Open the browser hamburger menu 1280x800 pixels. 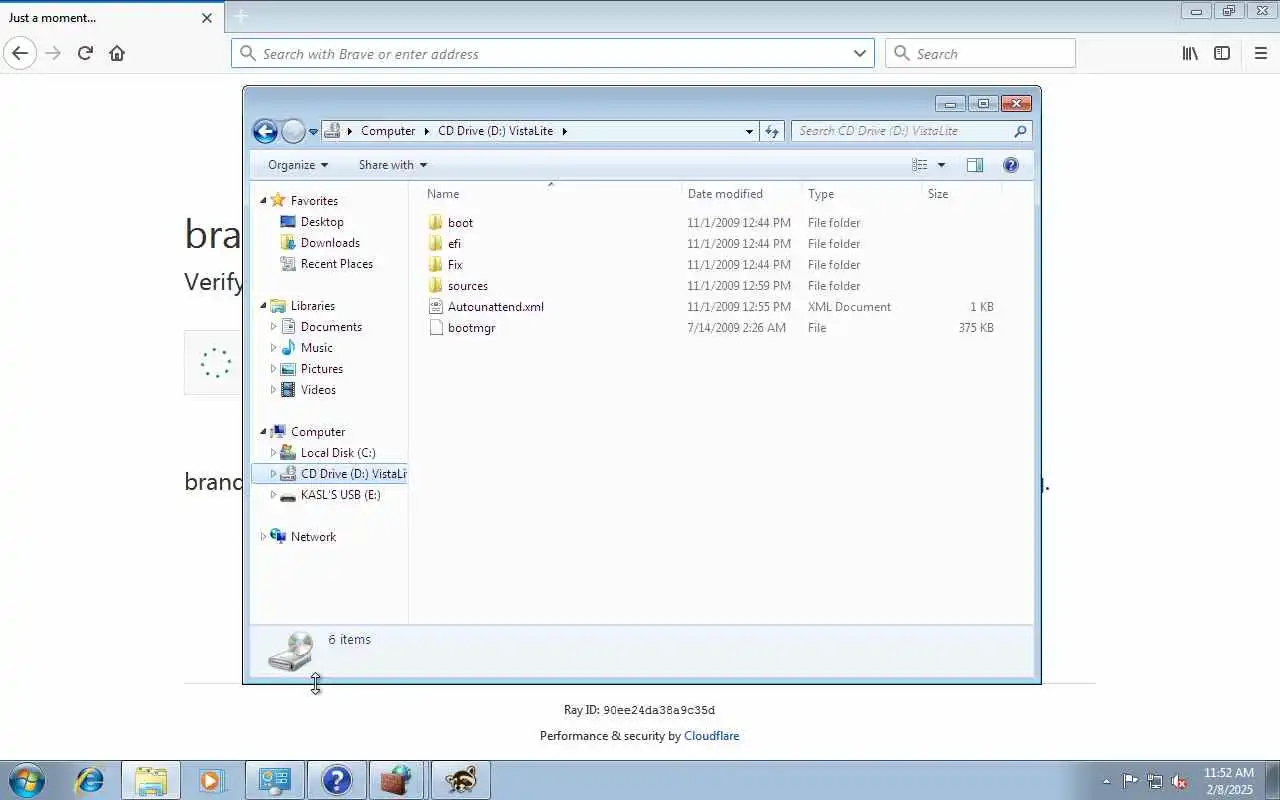pos(1260,53)
